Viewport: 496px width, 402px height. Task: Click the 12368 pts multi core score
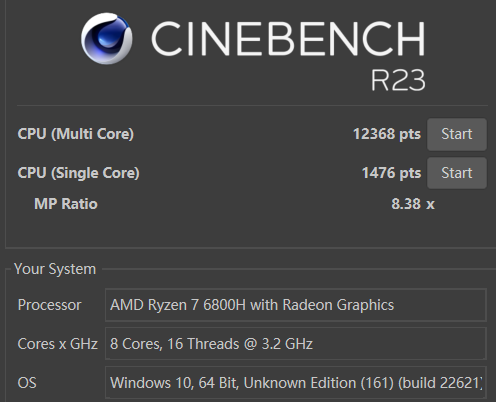387,134
